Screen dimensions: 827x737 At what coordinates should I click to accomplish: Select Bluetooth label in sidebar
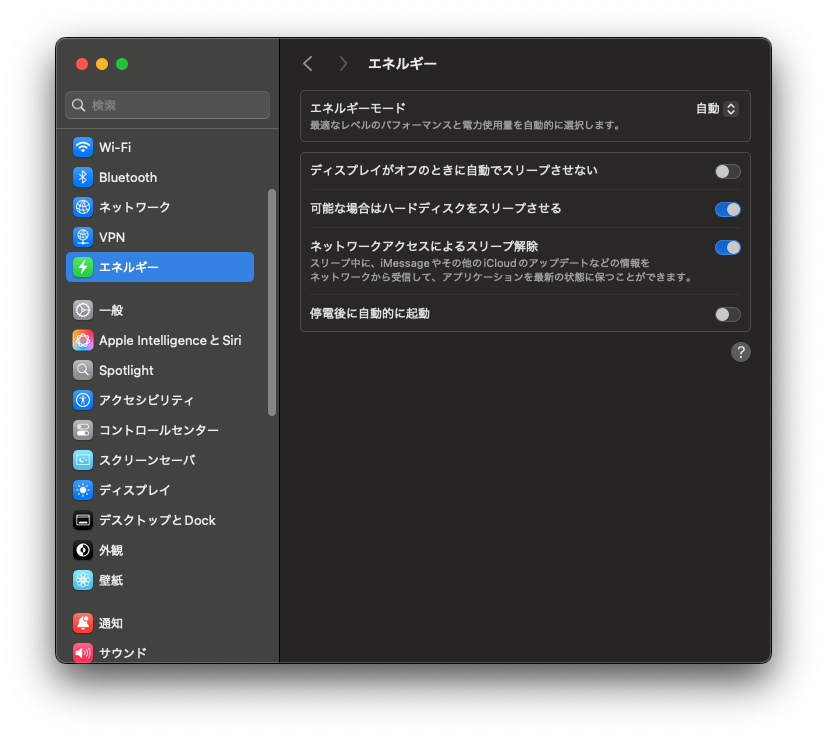pyautogui.click(x=128, y=177)
